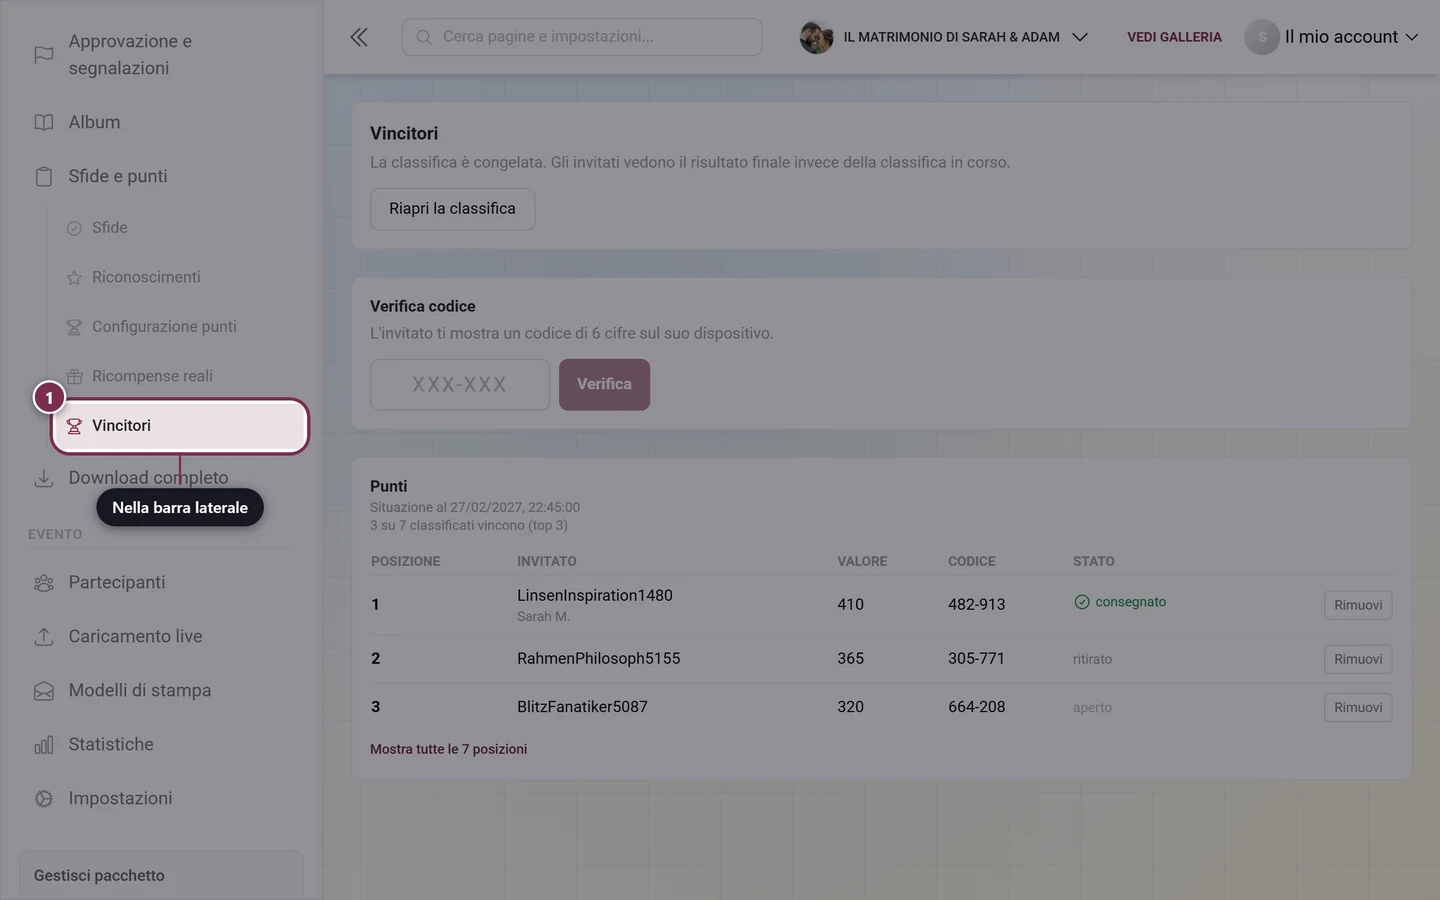Click the Sfide e punti clipboard icon
The height and width of the screenshot is (900, 1440).
tap(44, 176)
